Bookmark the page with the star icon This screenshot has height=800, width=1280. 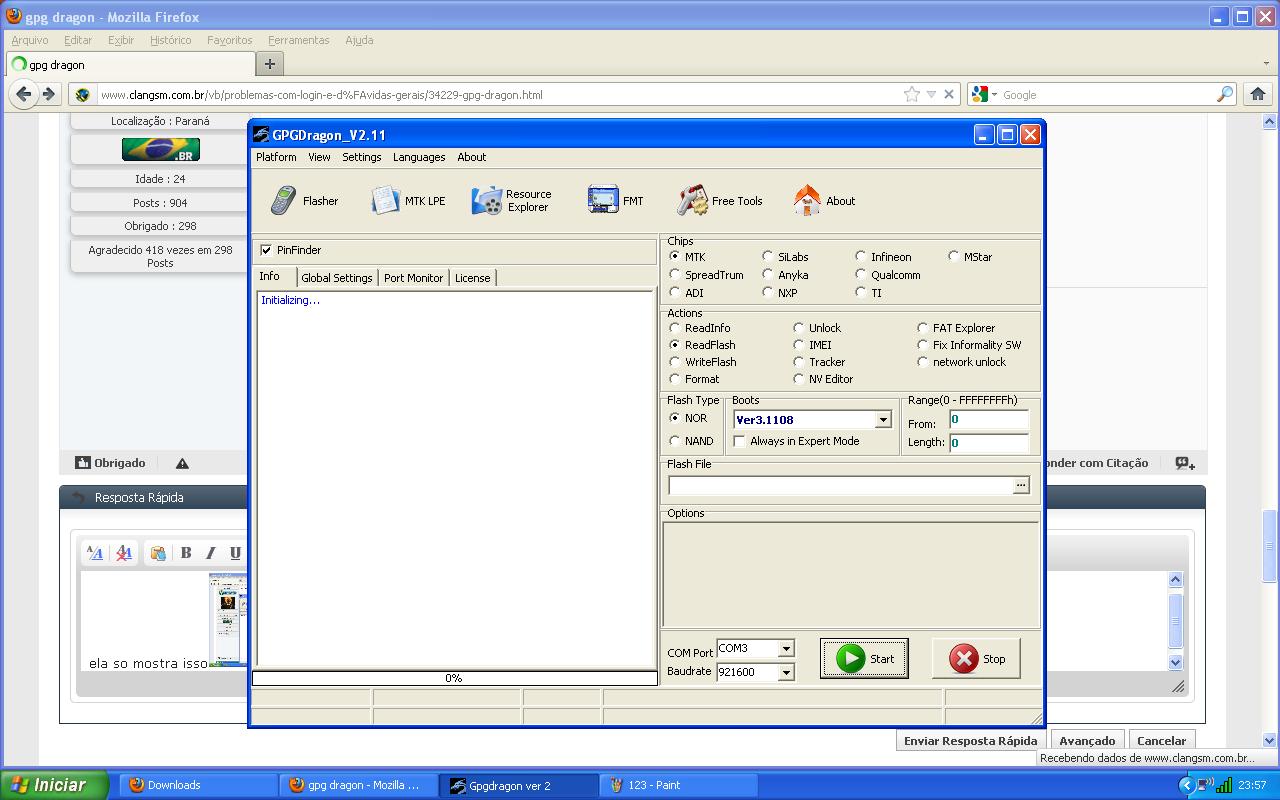(x=912, y=94)
